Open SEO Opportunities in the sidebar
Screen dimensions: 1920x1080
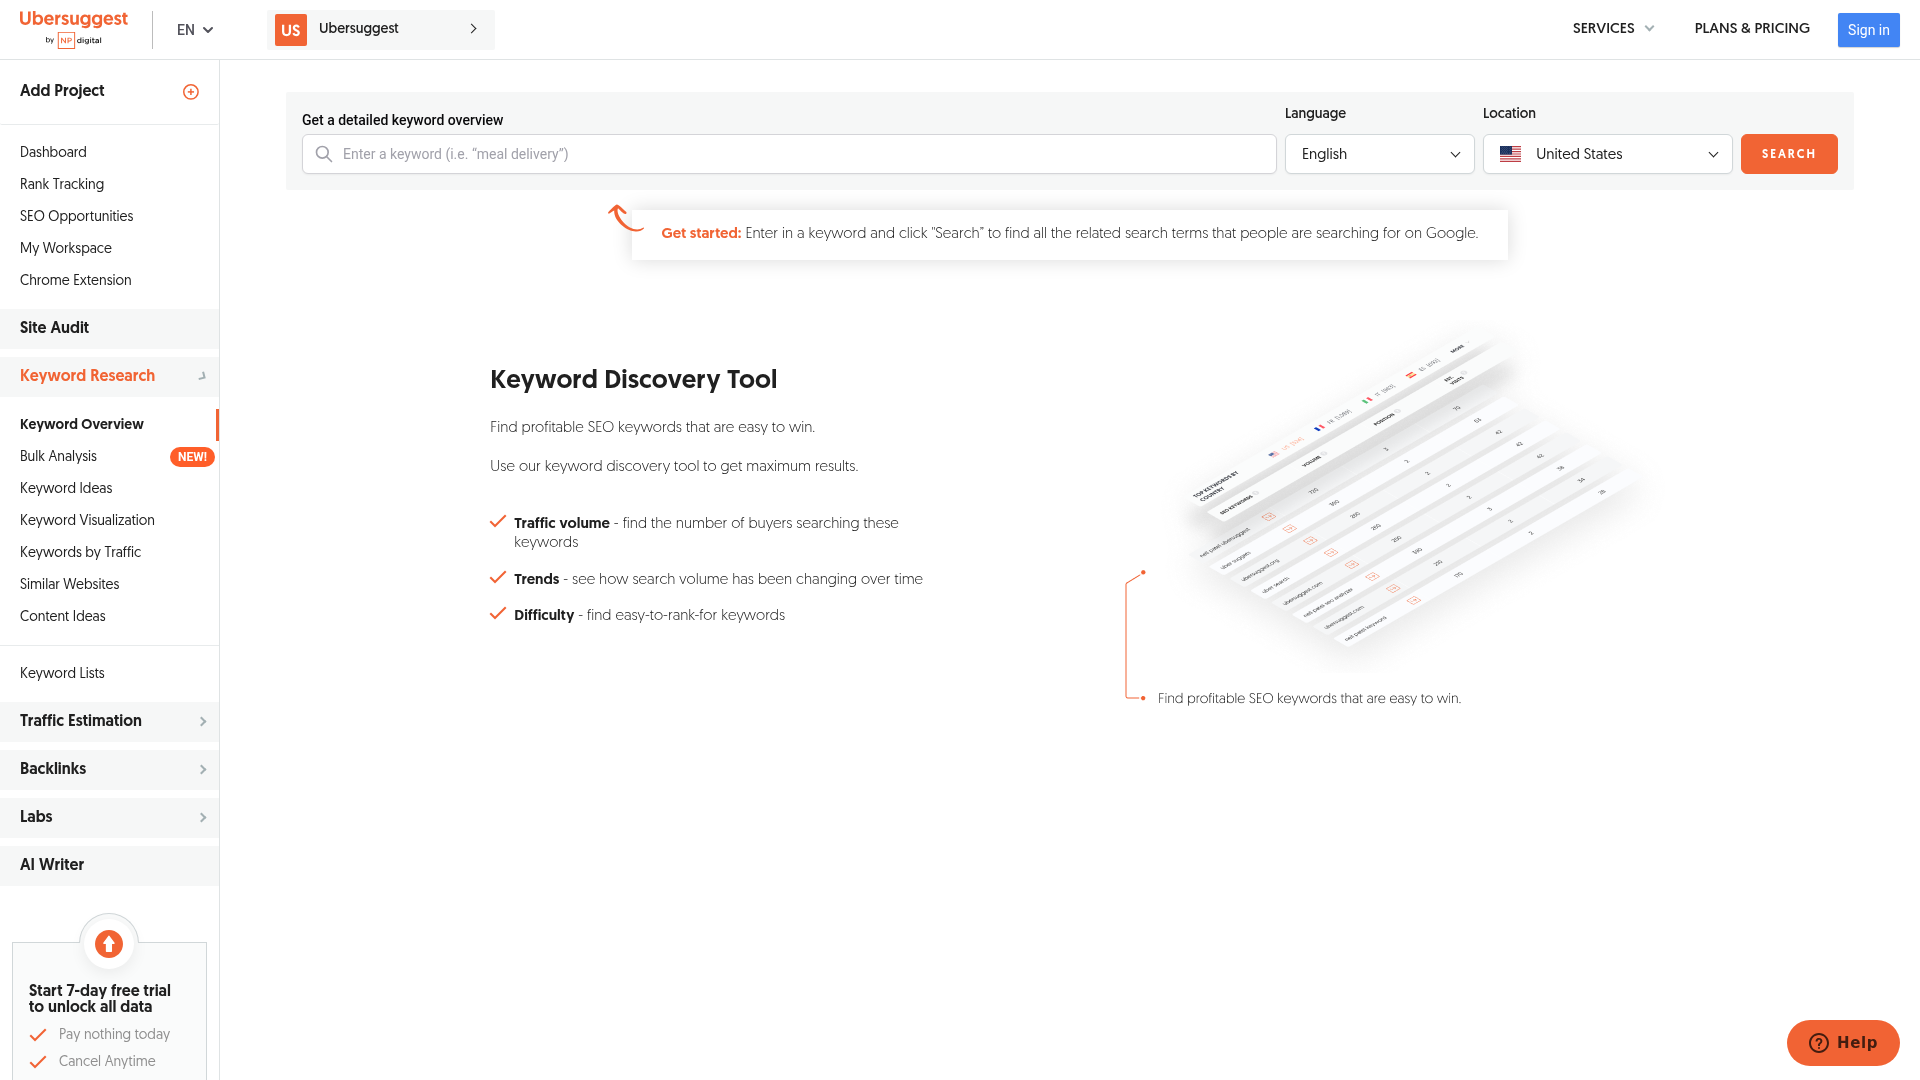coord(76,216)
